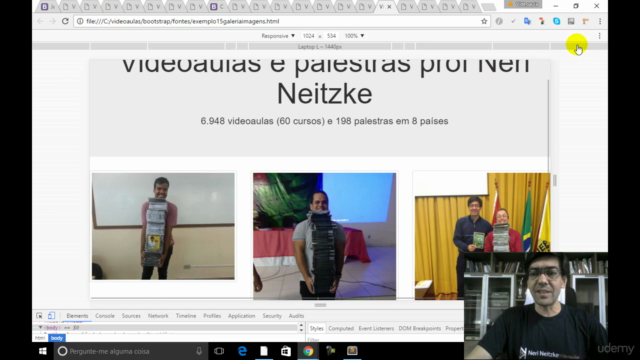This screenshot has width=640, height=360.
Task: Reload the page with the refresh icon
Action: [65, 21]
